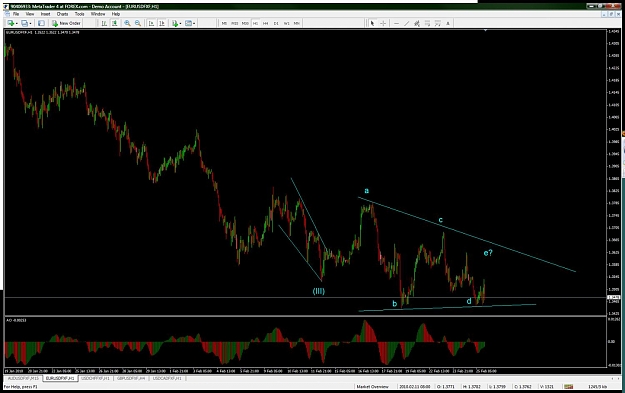Select the Horizontal Line drawing tool
The height and width of the screenshot is (393, 625).
click(x=396, y=23)
